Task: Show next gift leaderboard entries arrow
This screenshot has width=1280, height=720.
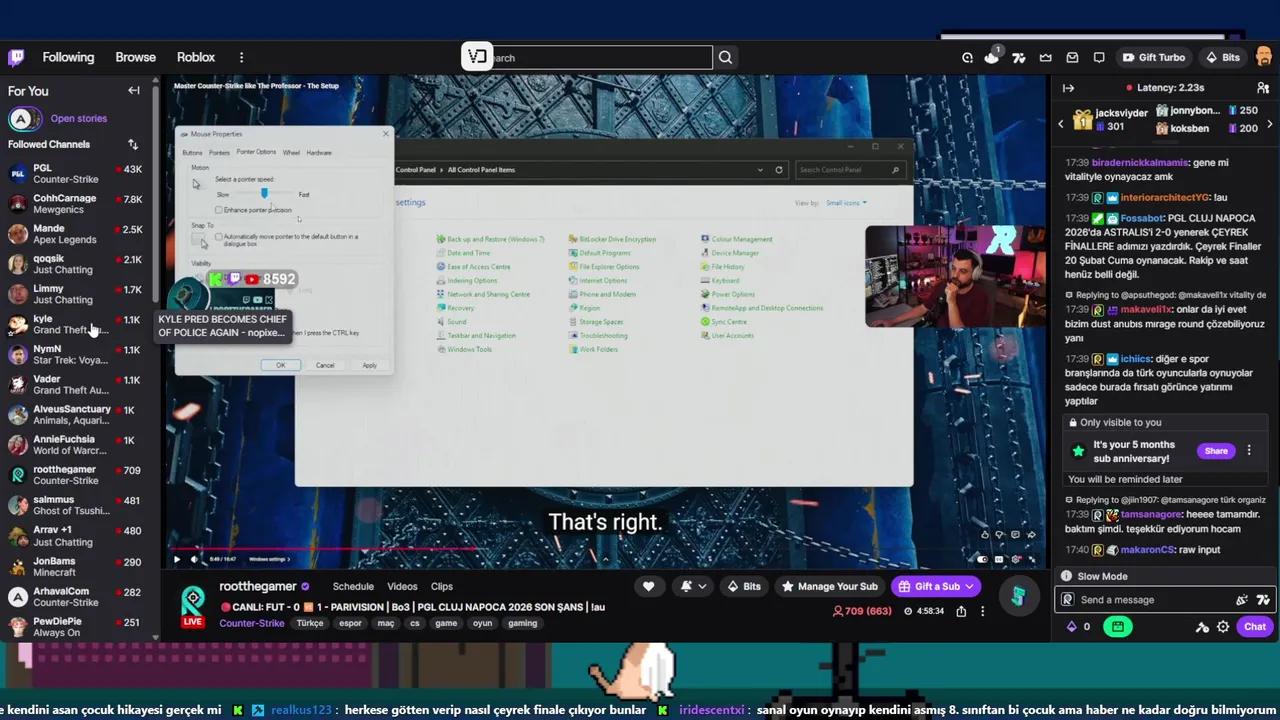Action: coord(1270,124)
